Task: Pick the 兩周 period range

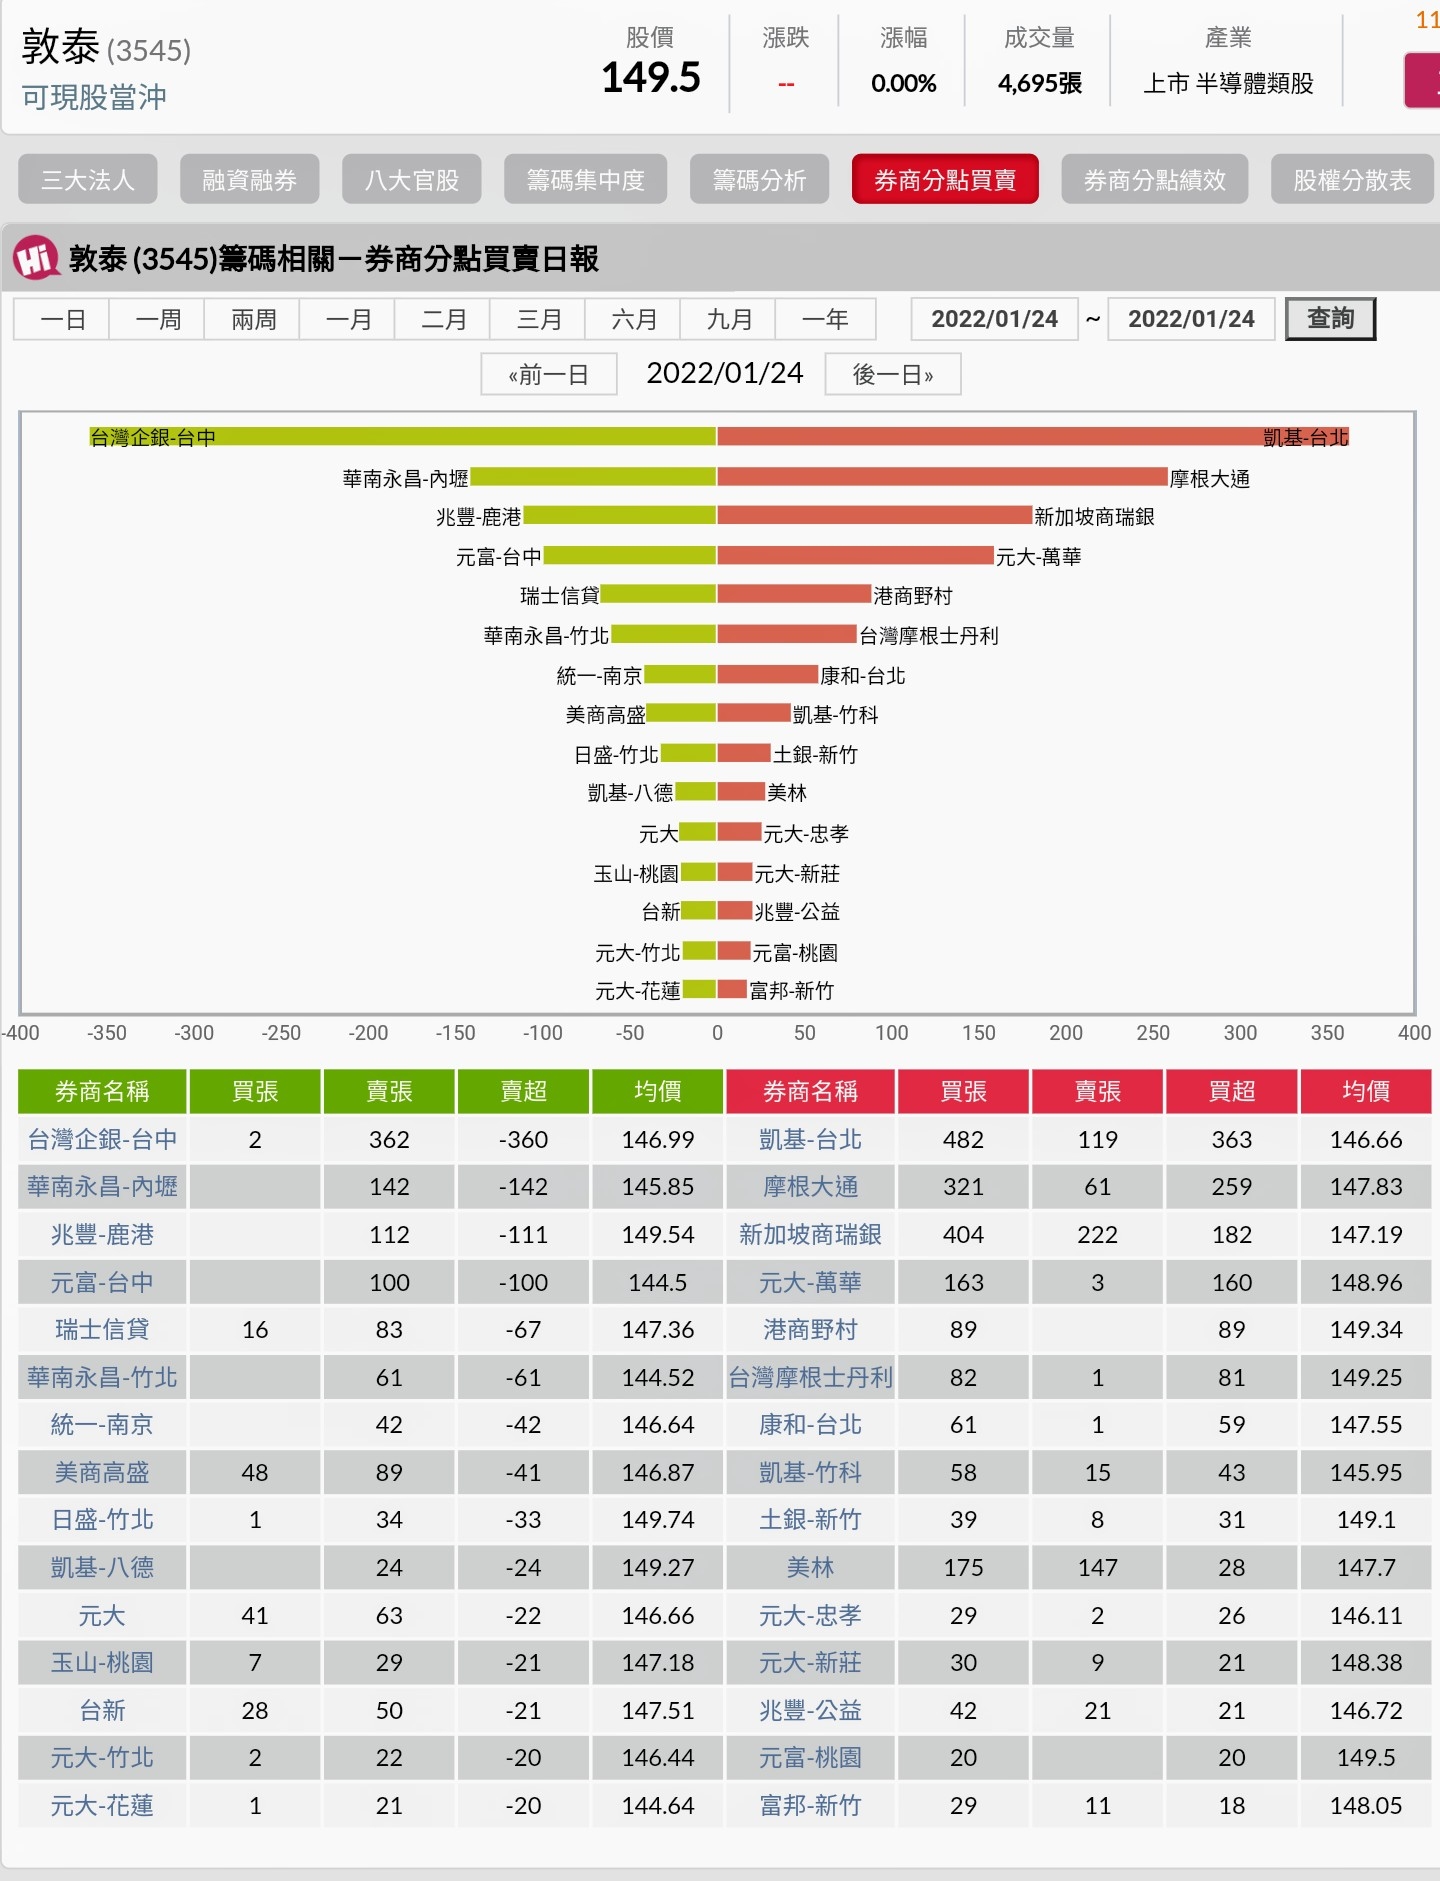Action: [253, 320]
